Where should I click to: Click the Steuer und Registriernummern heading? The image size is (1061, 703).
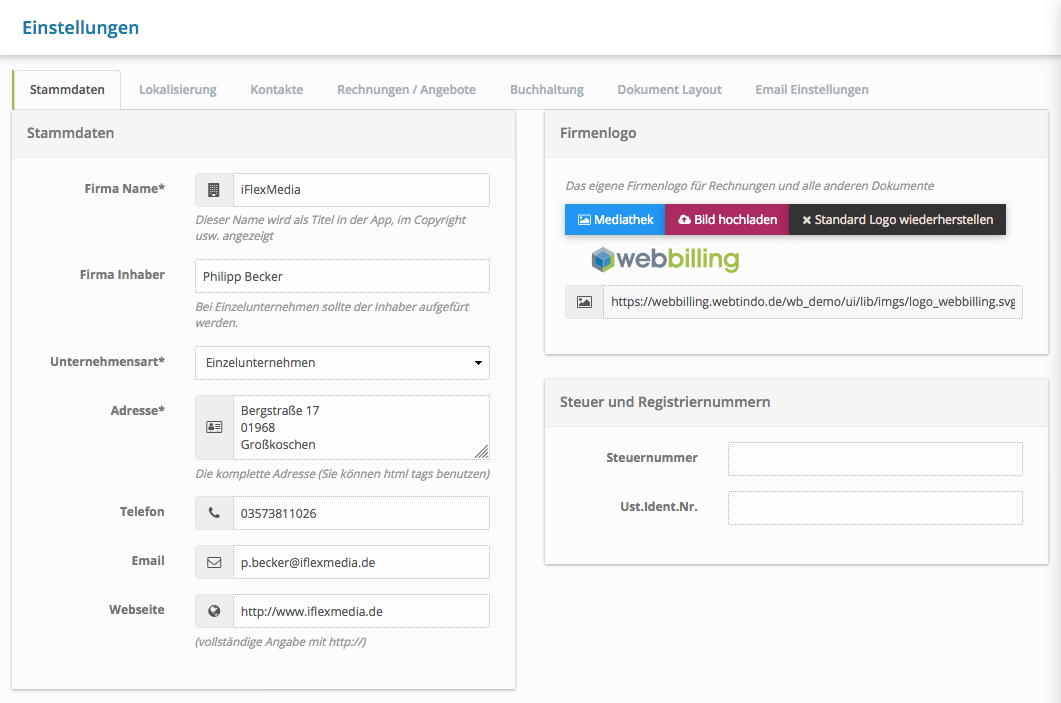click(x=665, y=402)
